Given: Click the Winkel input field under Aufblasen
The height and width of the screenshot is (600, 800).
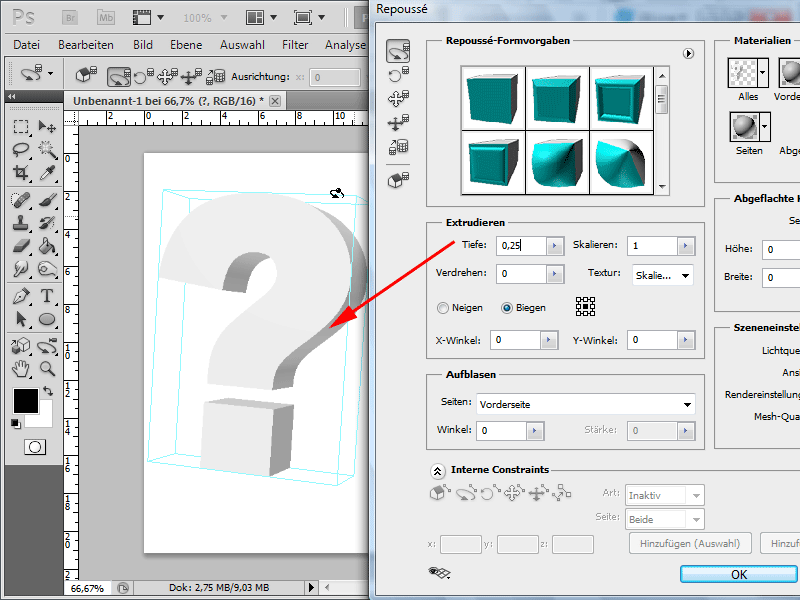Looking at the screenshot, I should [502, 431].
